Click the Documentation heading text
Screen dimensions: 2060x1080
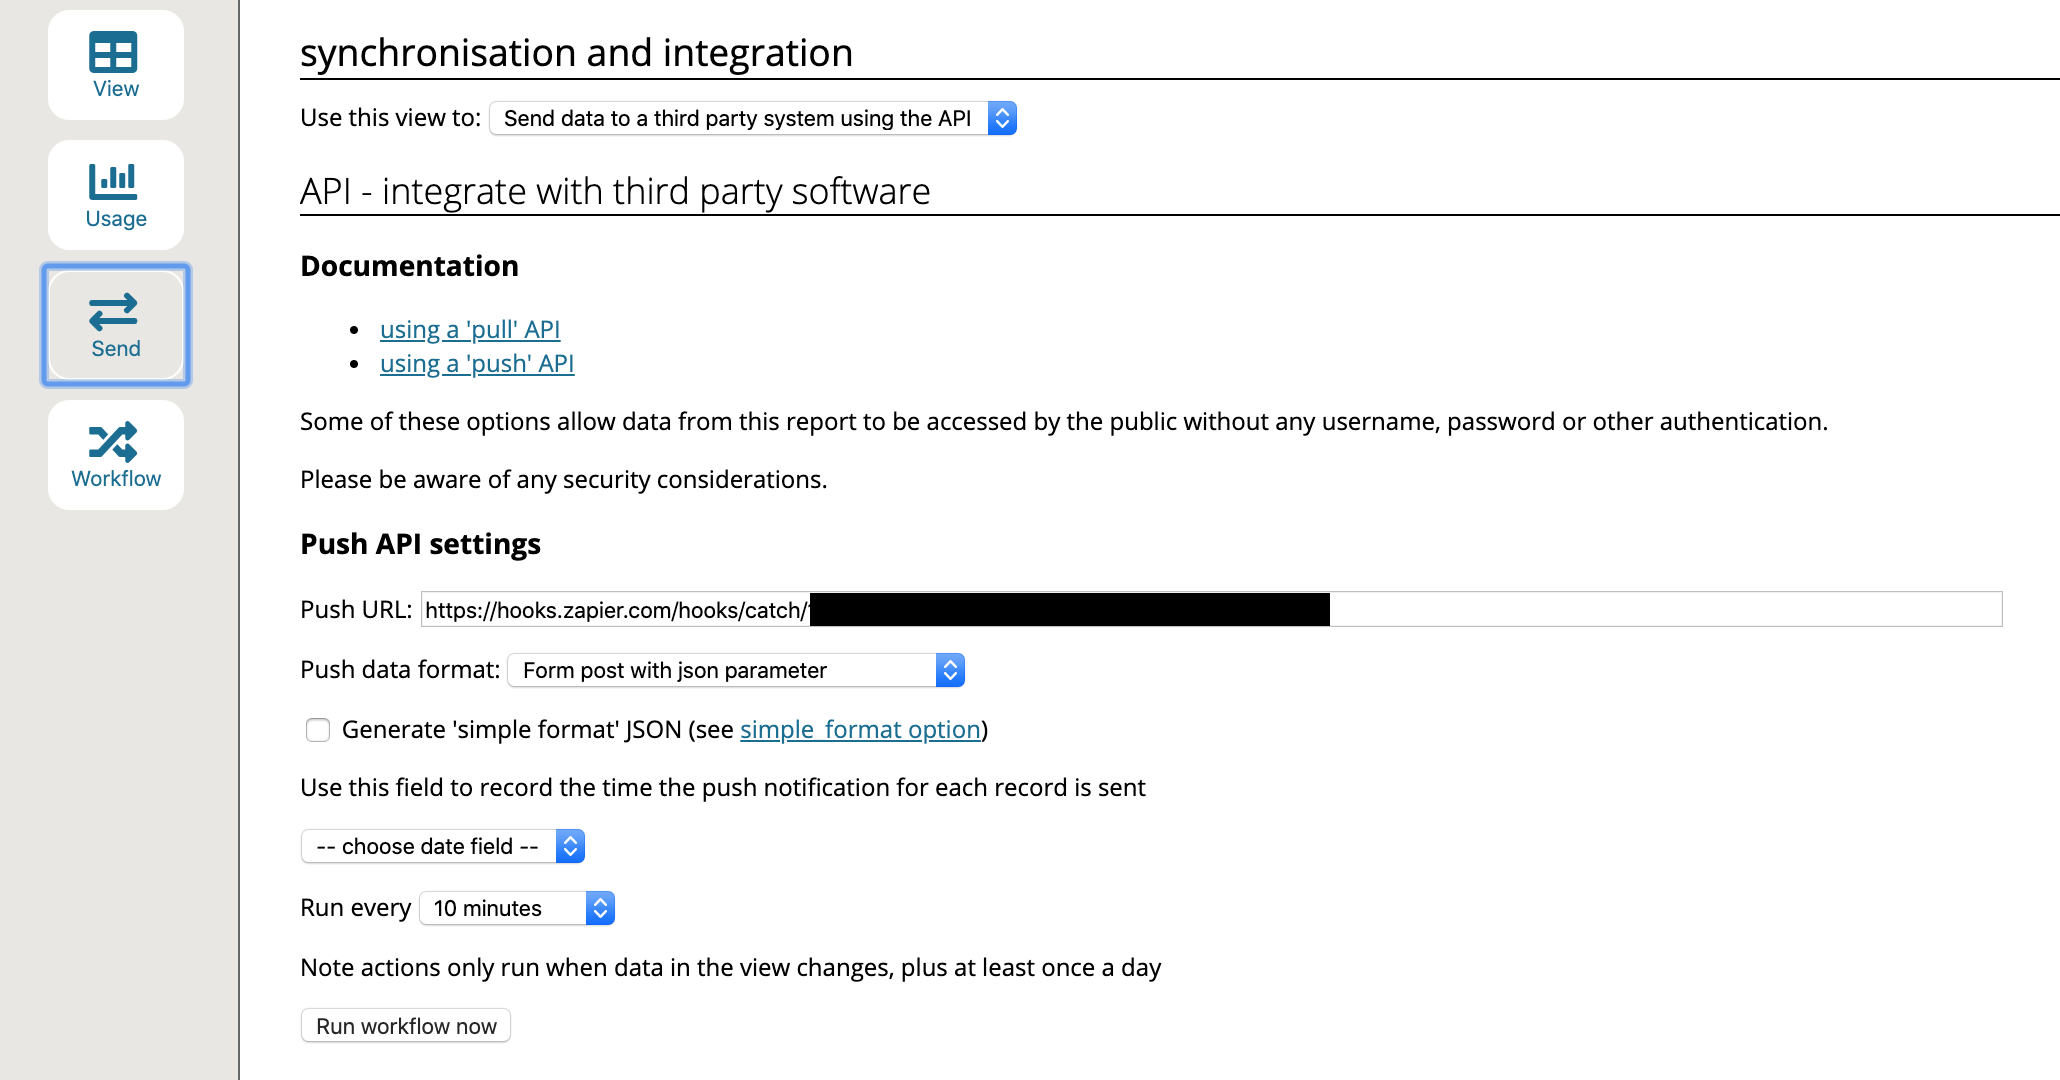[x=409, y=266]
